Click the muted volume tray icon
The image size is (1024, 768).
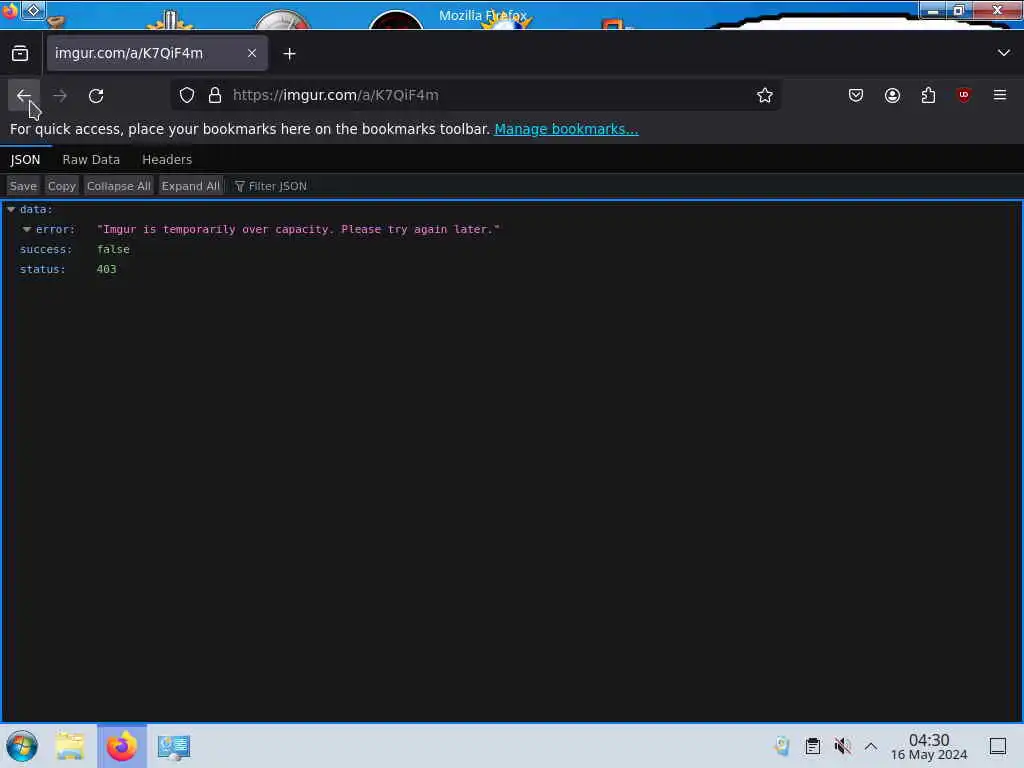coord(842,746)
